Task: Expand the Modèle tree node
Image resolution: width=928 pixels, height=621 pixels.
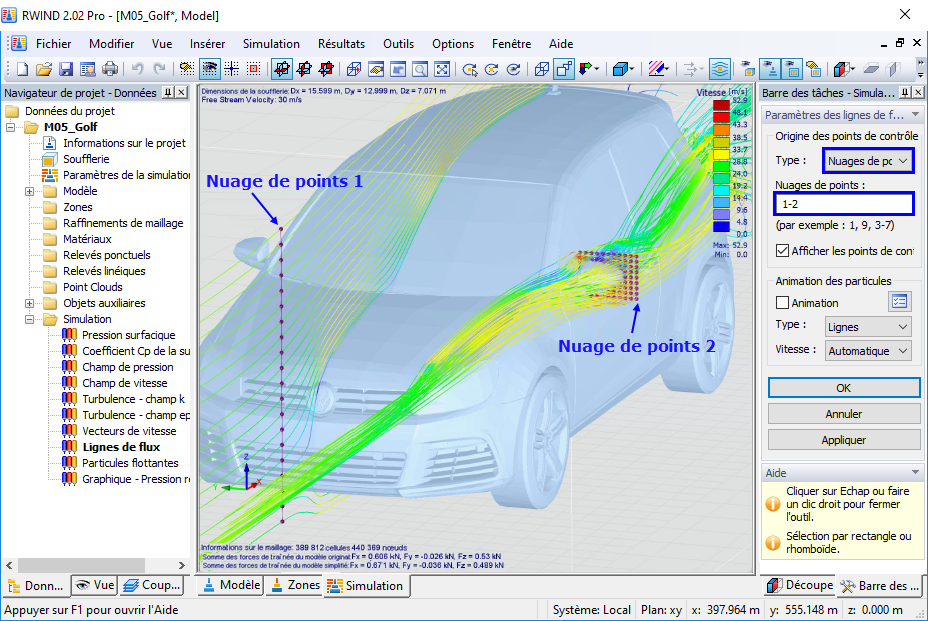Action: (x=29, y=191)
